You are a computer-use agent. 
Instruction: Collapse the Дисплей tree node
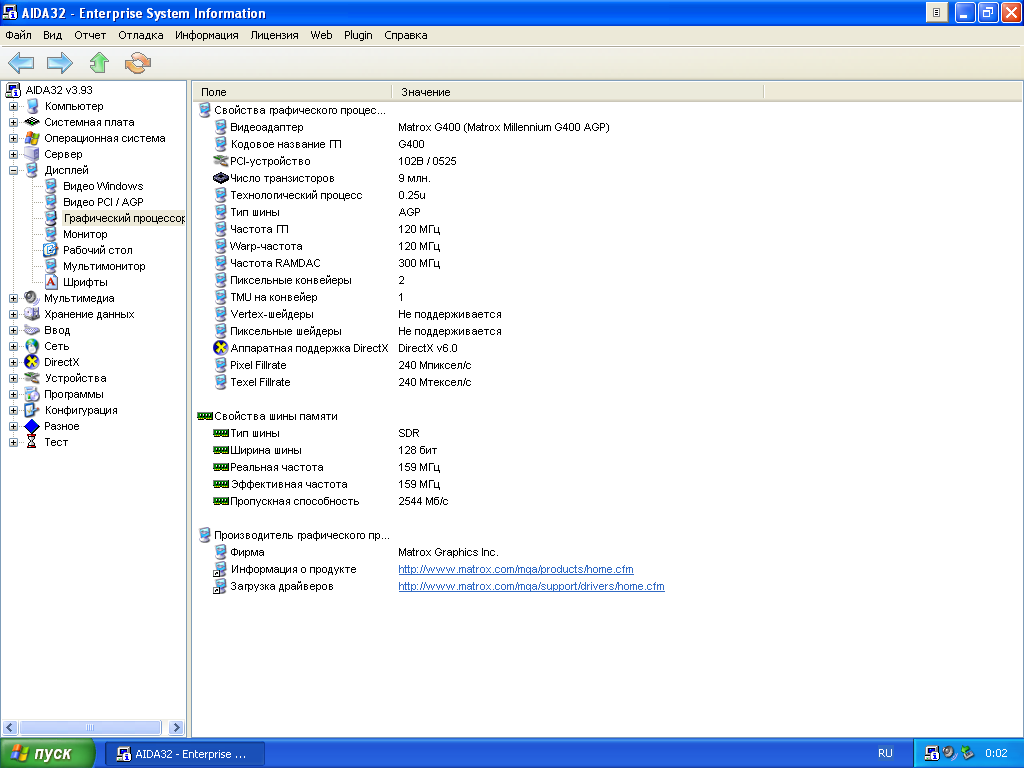(14, 170)
